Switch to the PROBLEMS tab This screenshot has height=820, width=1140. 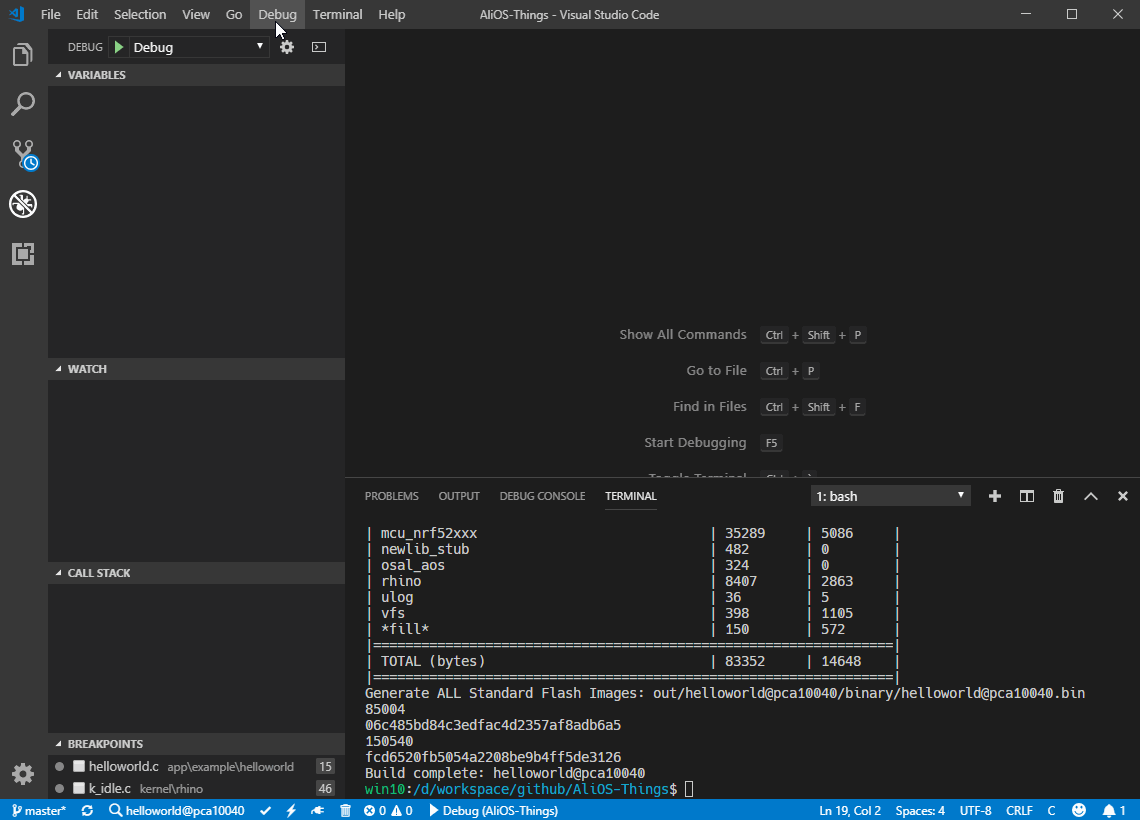(391, 496)
